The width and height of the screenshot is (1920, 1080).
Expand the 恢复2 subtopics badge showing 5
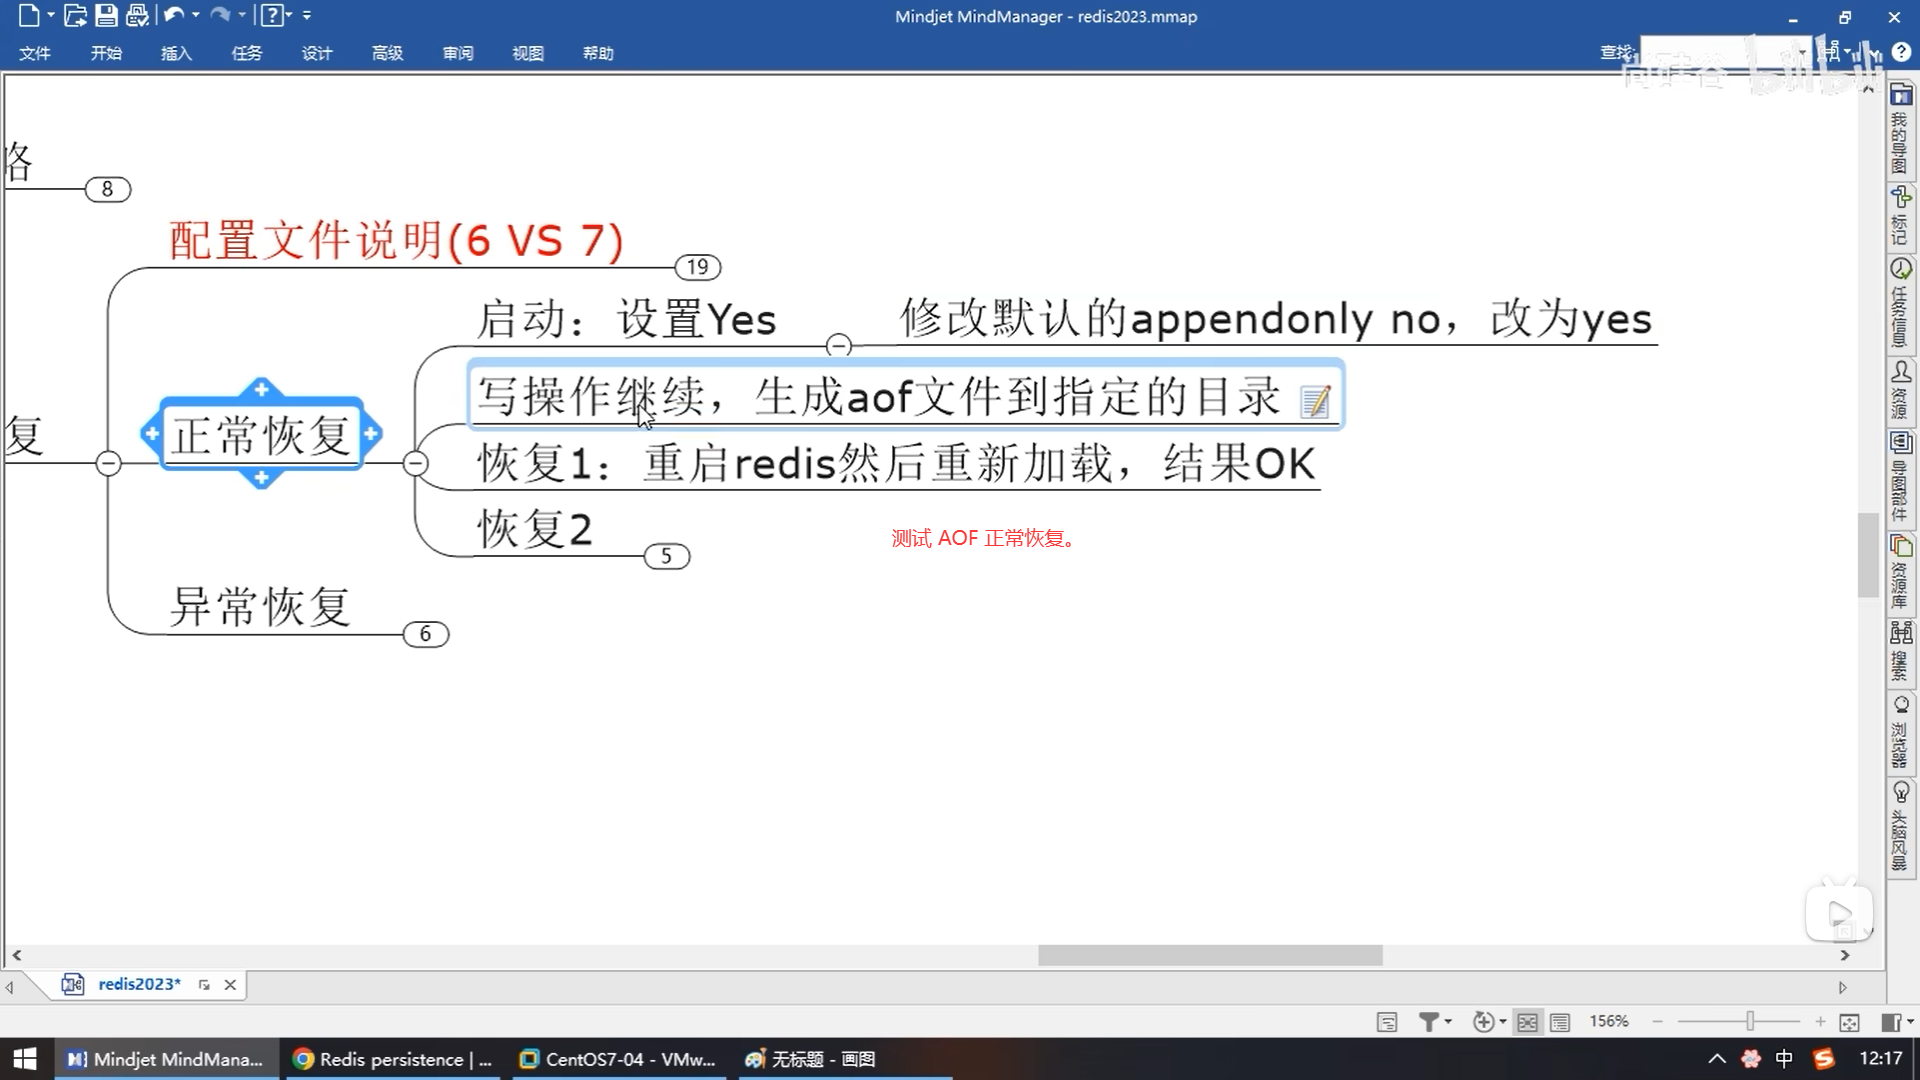tap(666, 556)
